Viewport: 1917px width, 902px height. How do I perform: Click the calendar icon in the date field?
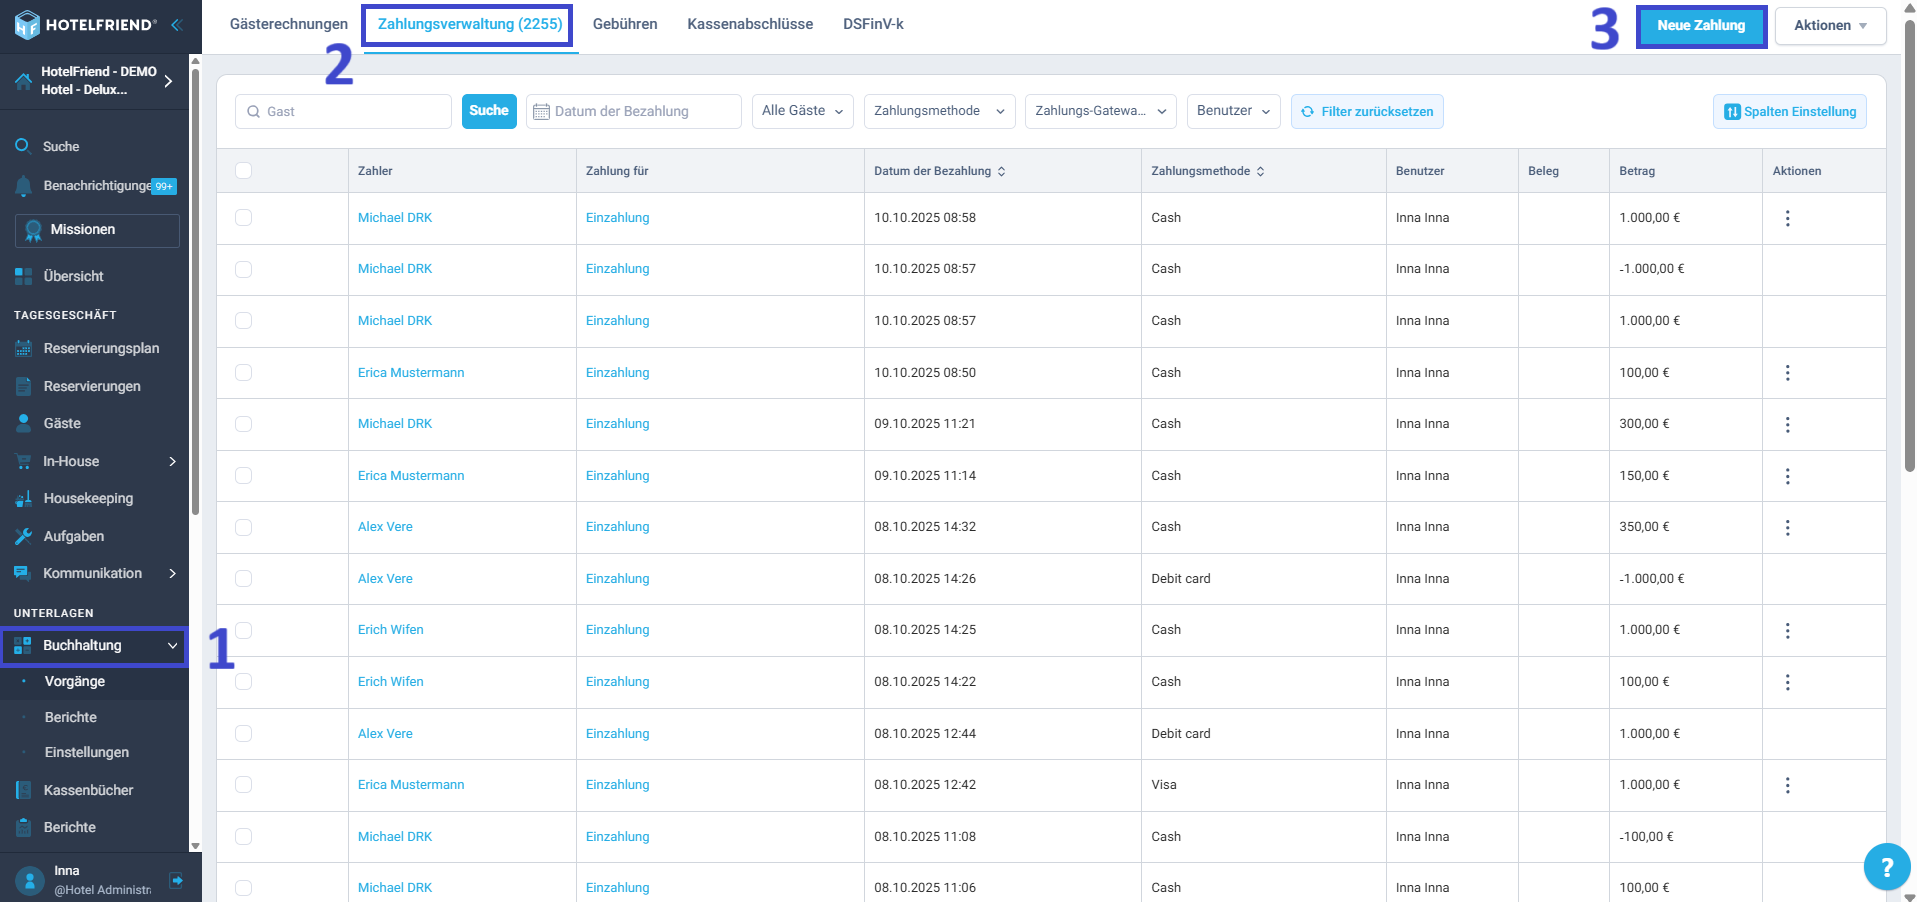point(541,112)
